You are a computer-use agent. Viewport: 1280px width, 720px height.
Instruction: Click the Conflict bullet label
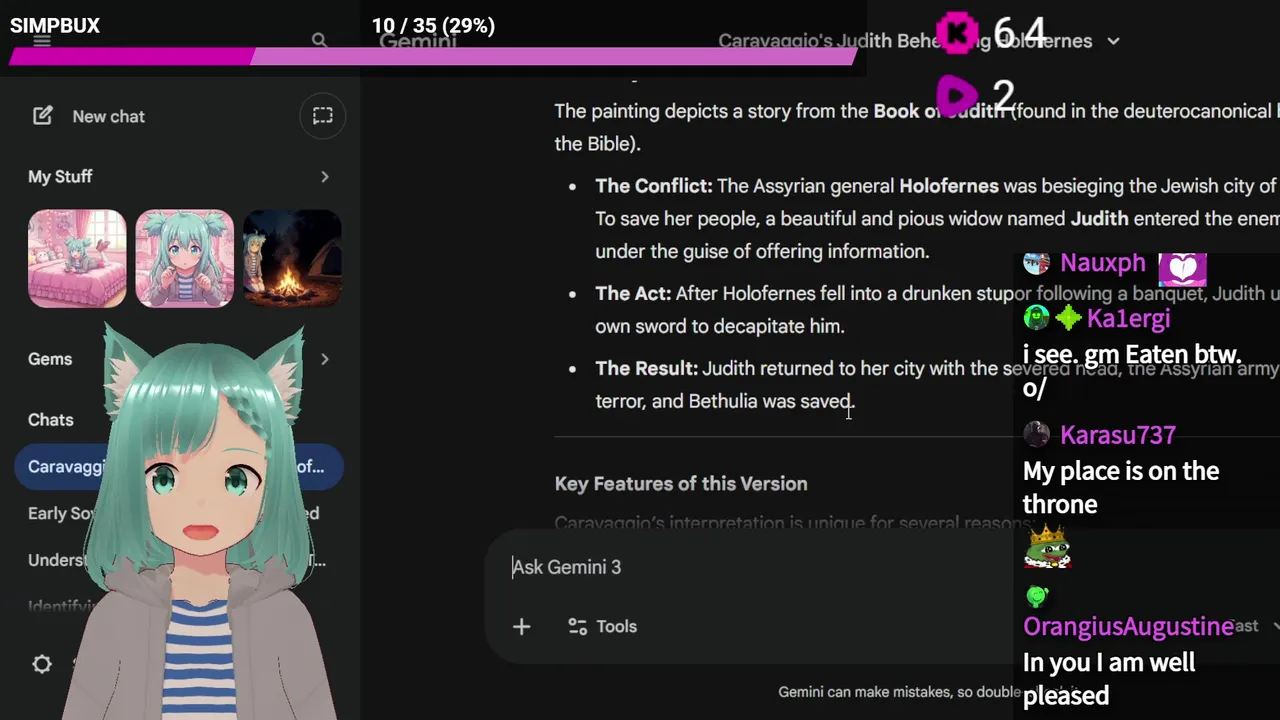click(x=654, y=186)
